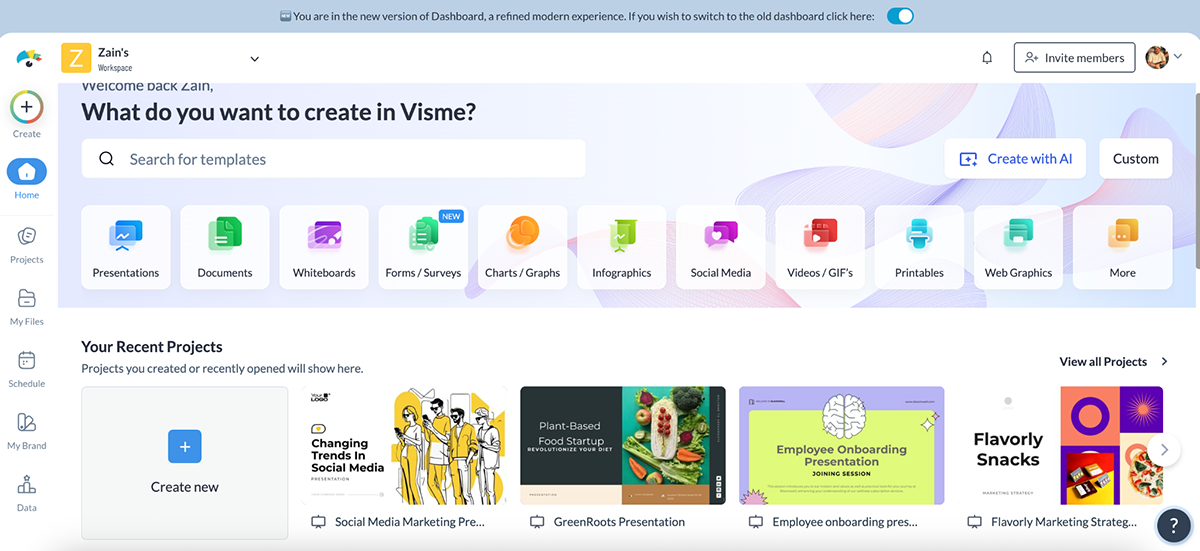Click the yellow Z workspace avatar
Screen dimensions: 1200x551
pyautogui.click(x=76, y=58)
